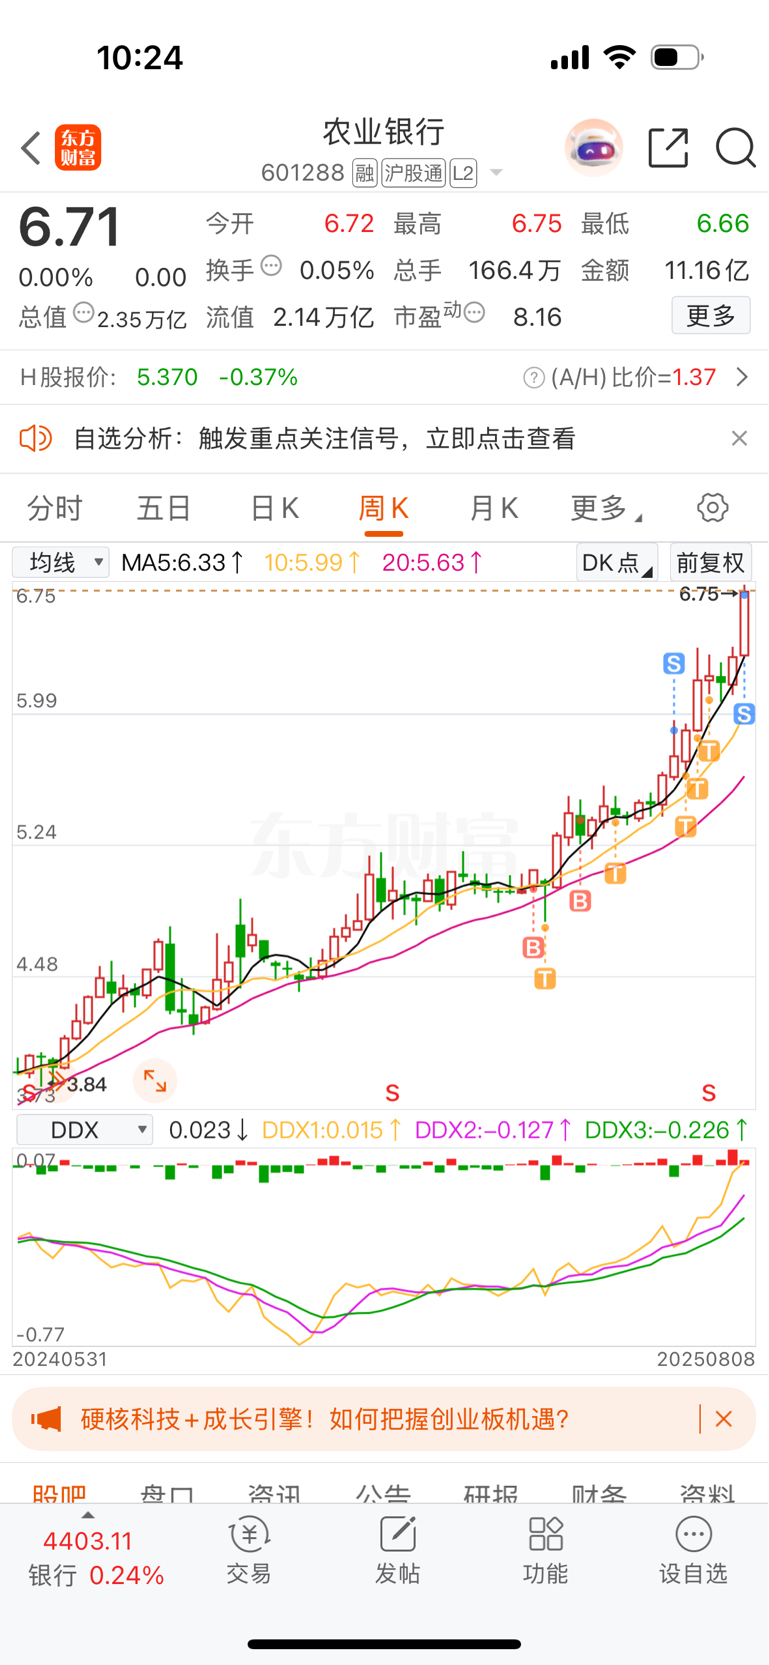The image size is (769, 1665).
Task: Tap the MA10 5.99 value
Action: [x=312, y=562]
